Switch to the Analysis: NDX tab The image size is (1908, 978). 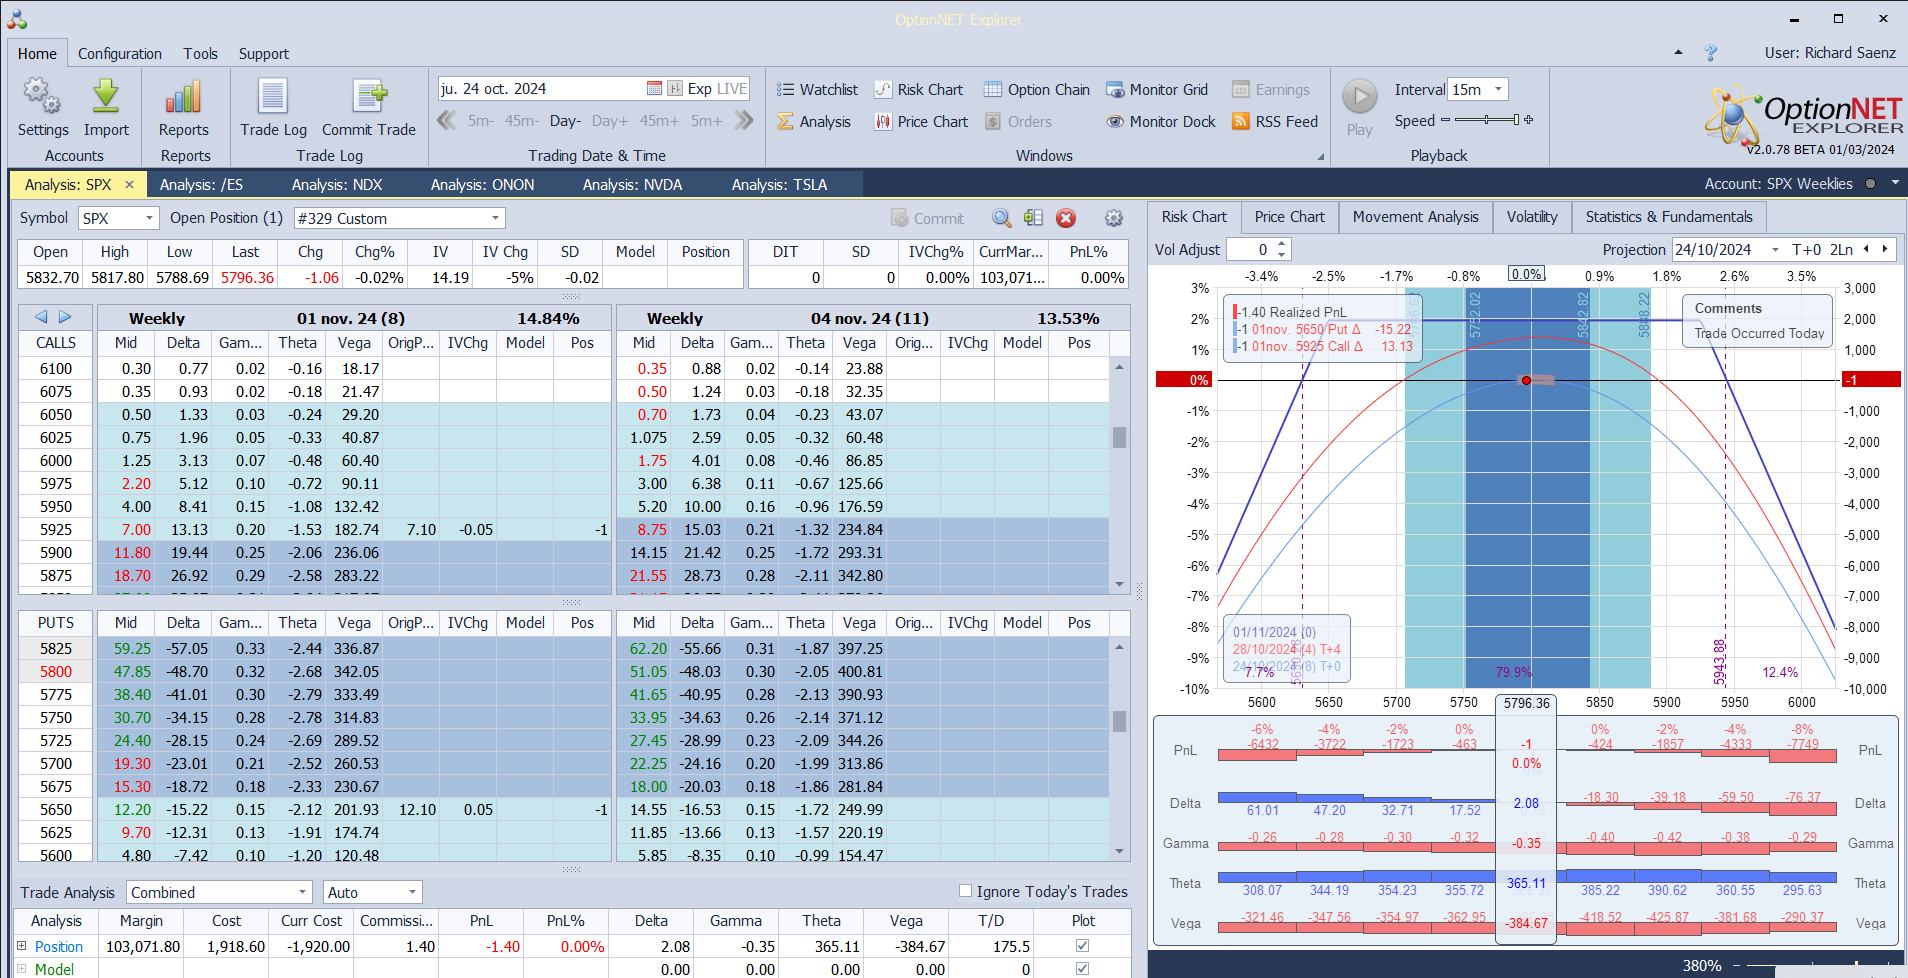pyautogui.click(x=337, y=184)
